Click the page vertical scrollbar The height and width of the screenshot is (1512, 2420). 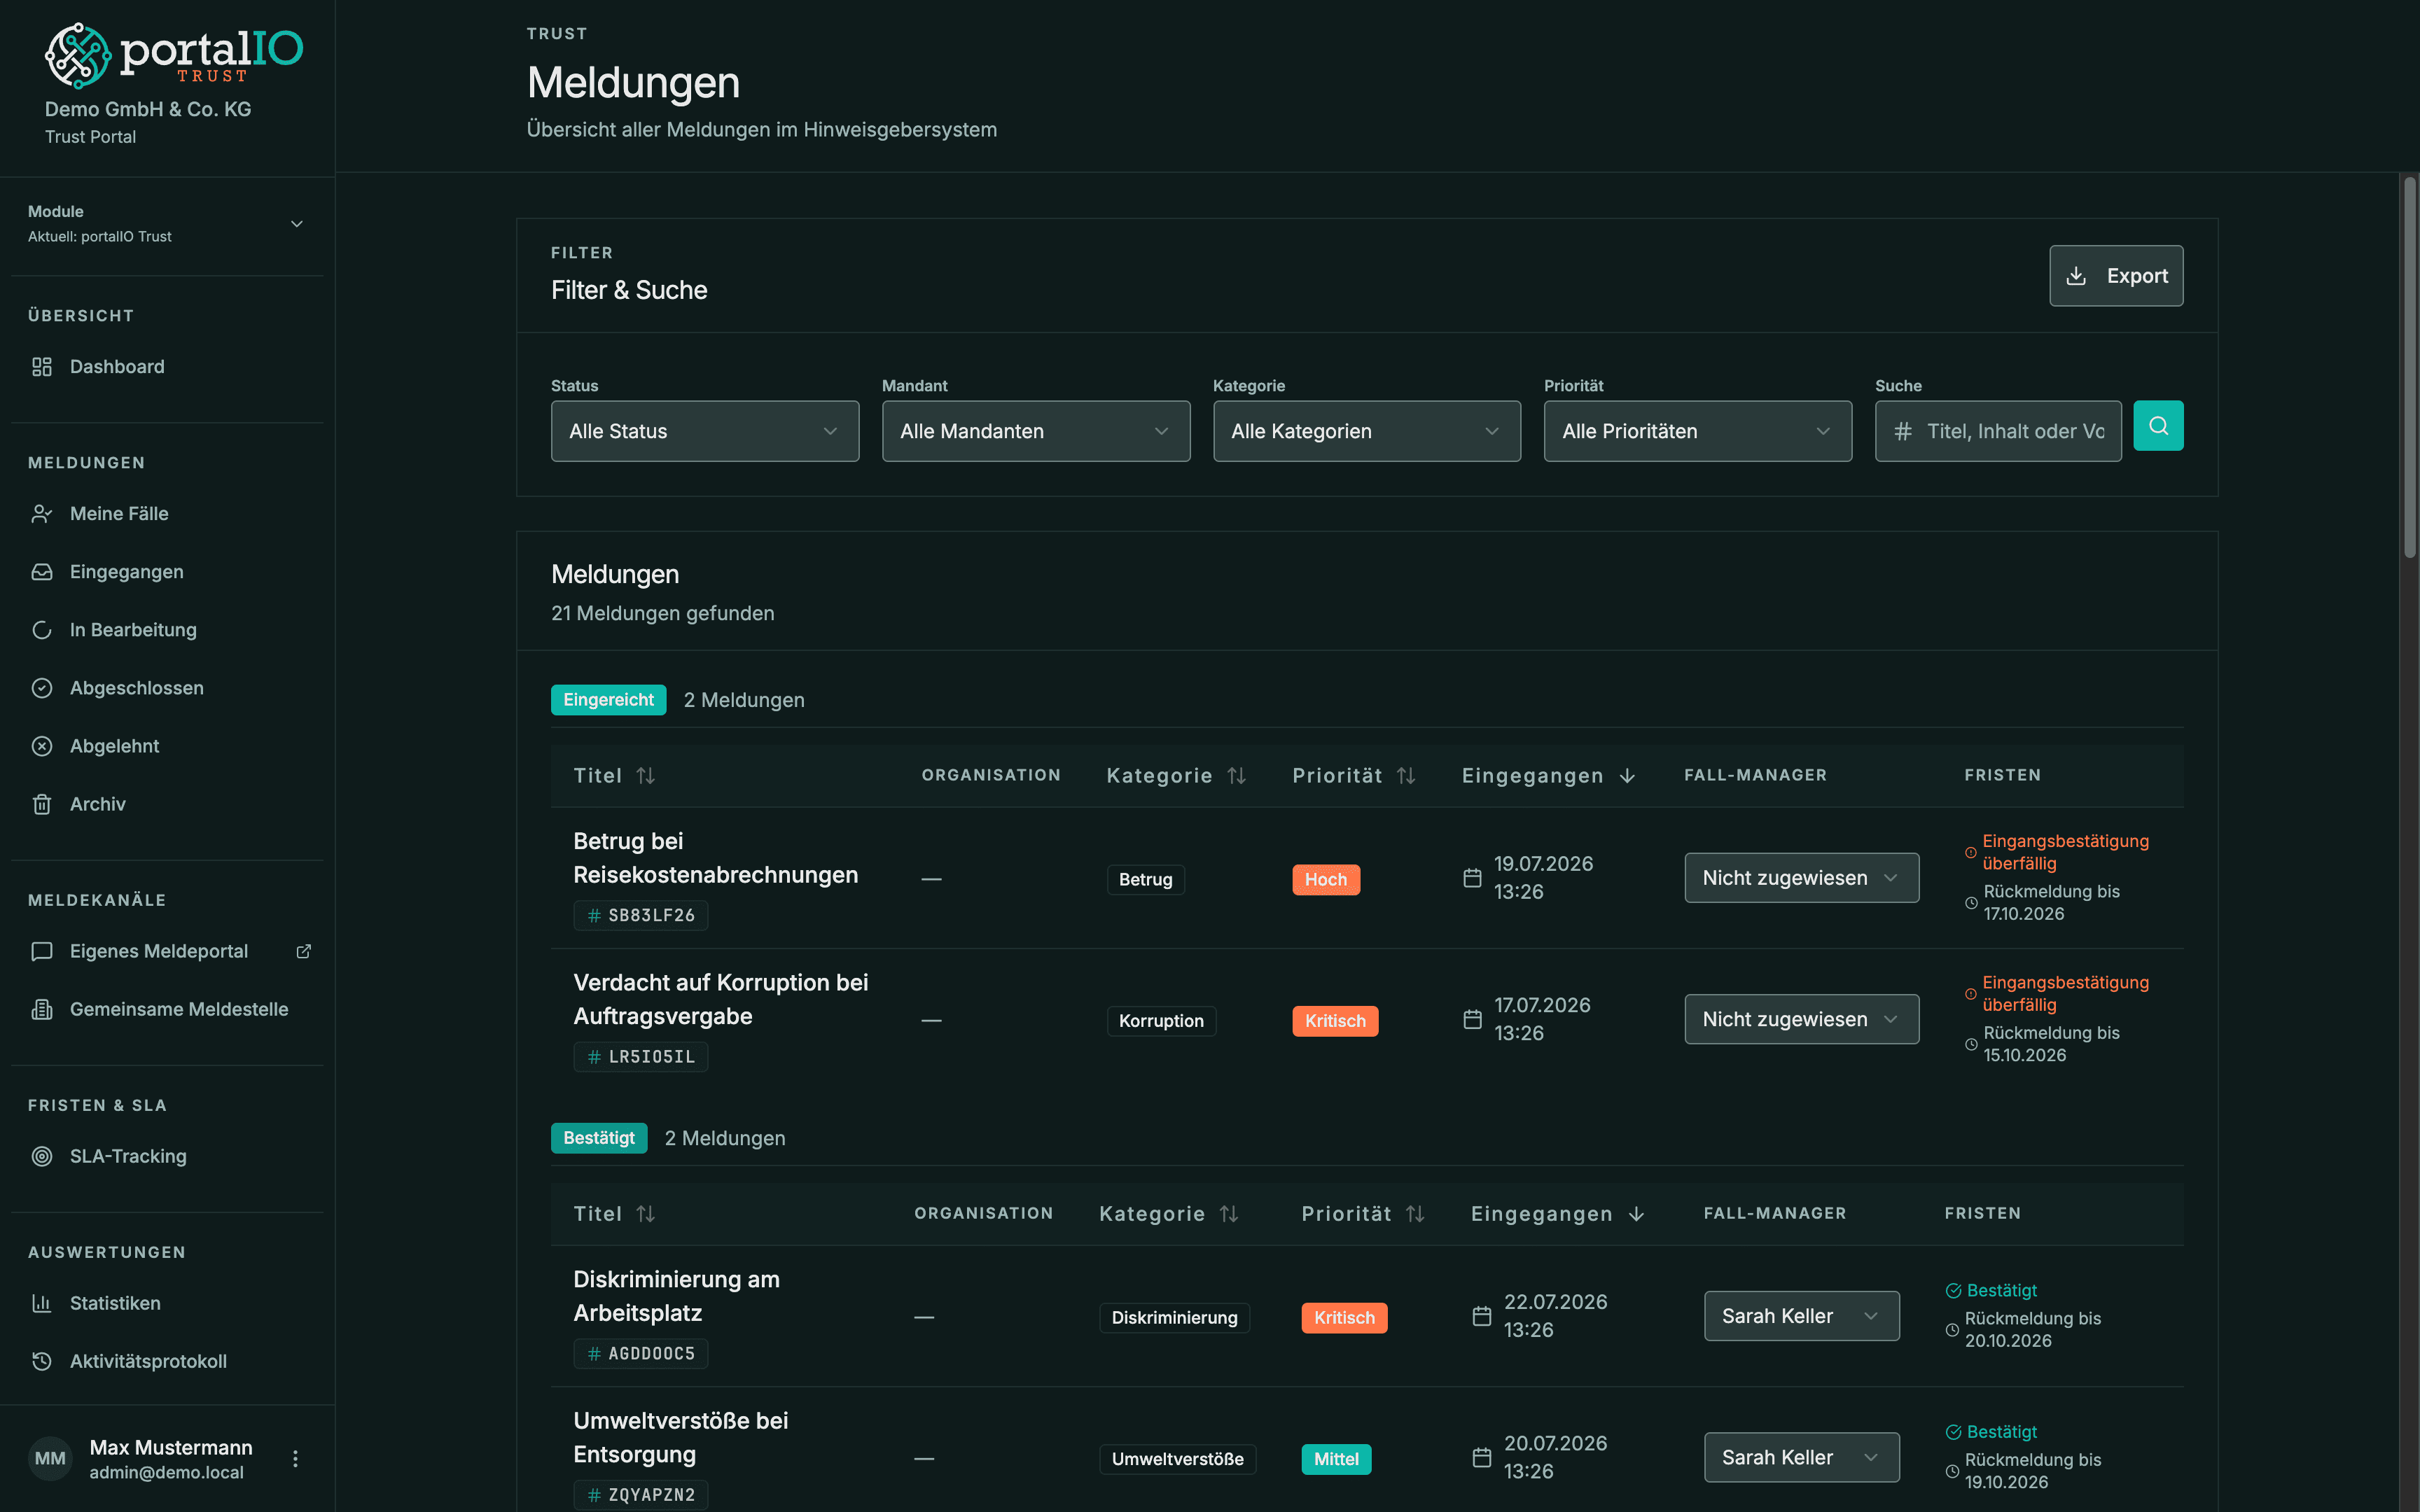point(2410,367)
